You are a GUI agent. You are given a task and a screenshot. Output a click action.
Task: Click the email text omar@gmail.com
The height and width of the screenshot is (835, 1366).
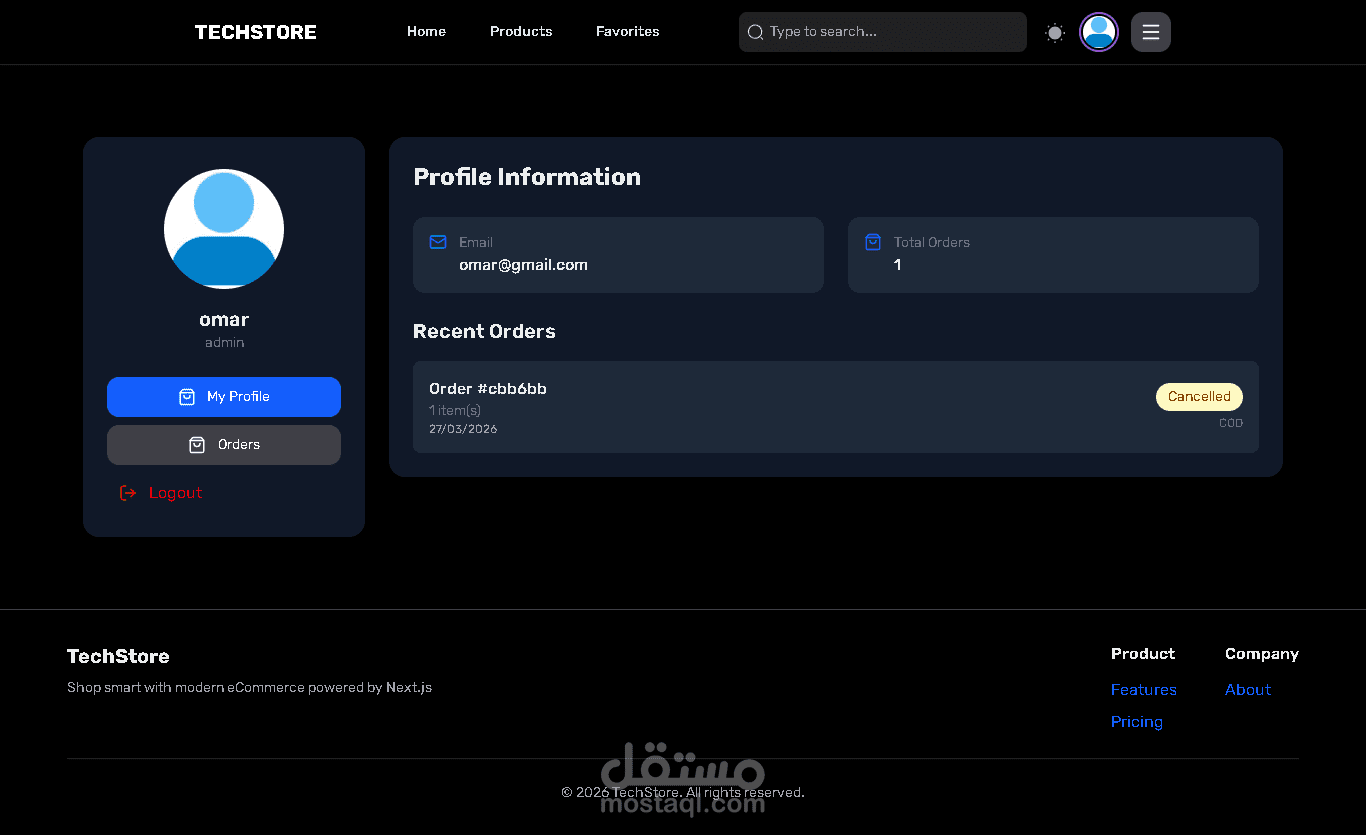[523, 265]
